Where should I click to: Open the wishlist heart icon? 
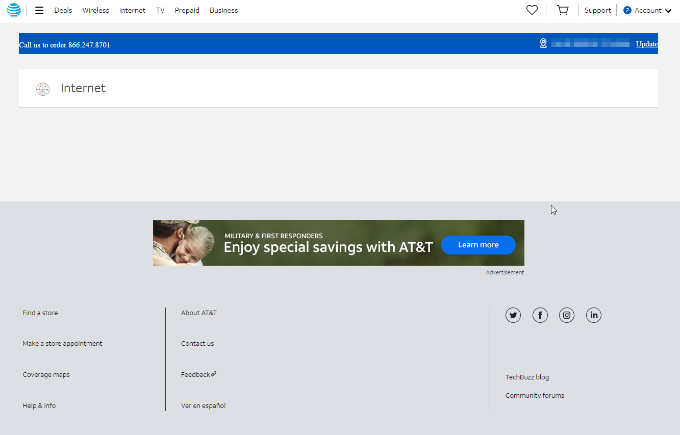click(x=532, y=10)
